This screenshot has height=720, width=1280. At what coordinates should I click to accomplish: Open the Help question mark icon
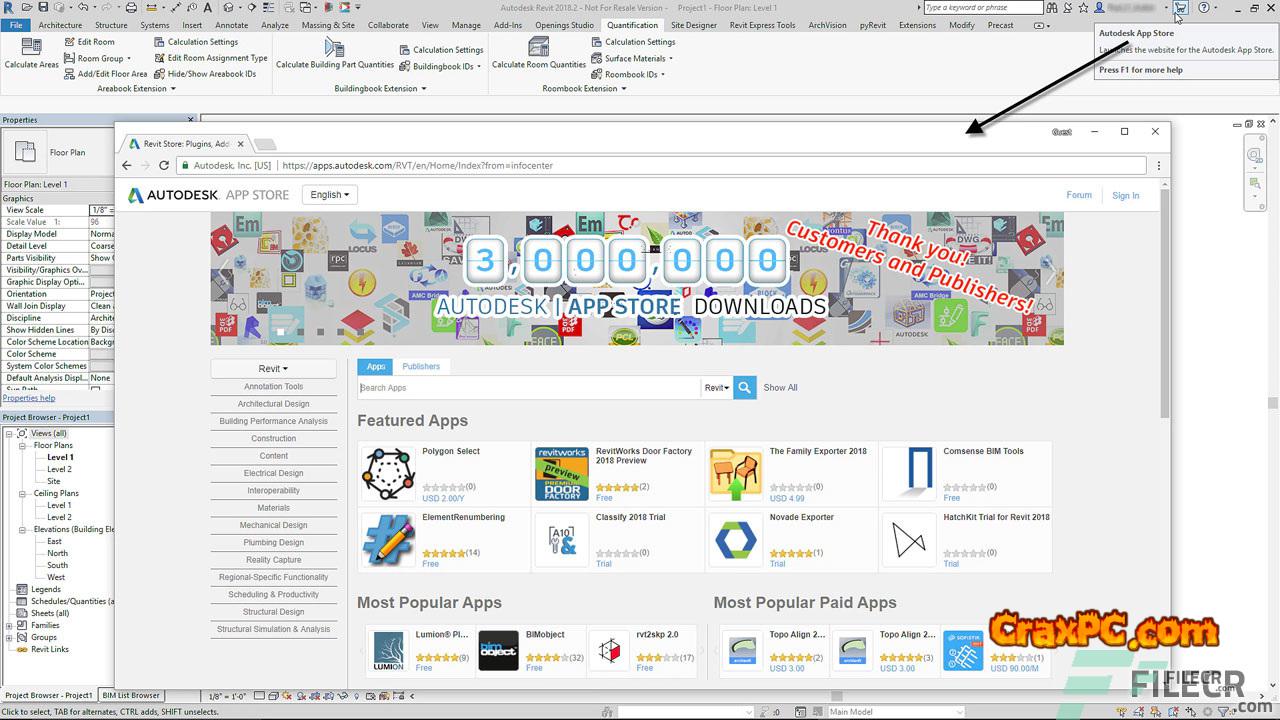(1203, 8)
